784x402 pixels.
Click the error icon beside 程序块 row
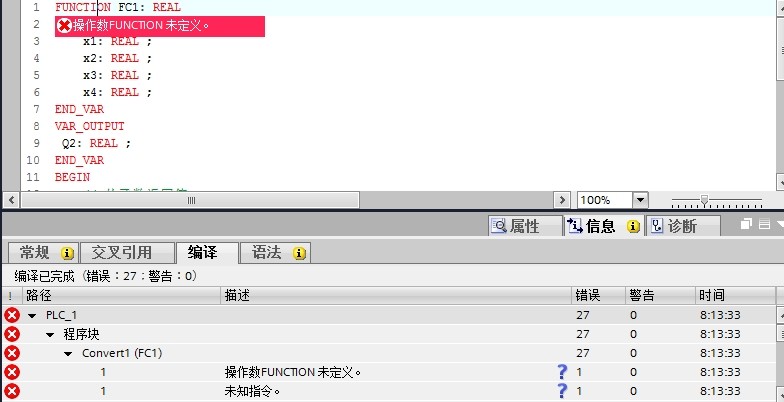12,334
